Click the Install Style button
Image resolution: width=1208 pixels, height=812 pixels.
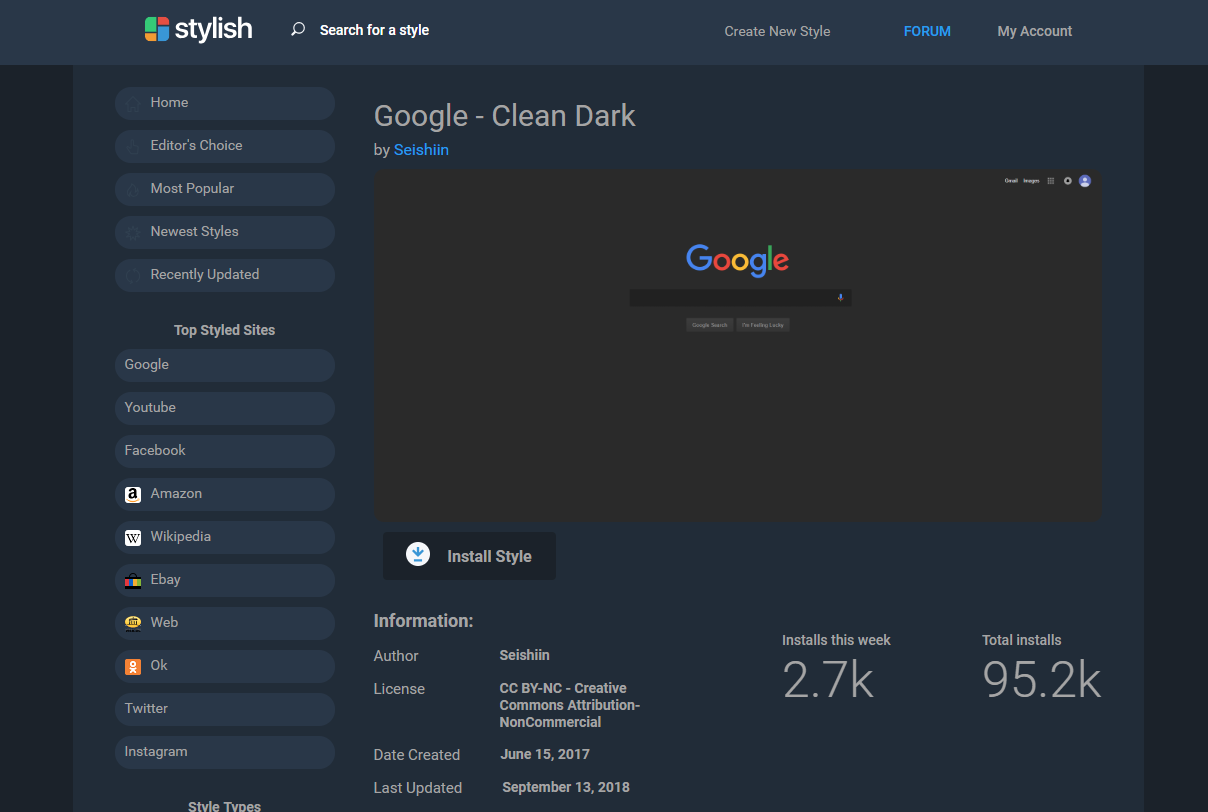pyautogui.click(x=469, y=556)
